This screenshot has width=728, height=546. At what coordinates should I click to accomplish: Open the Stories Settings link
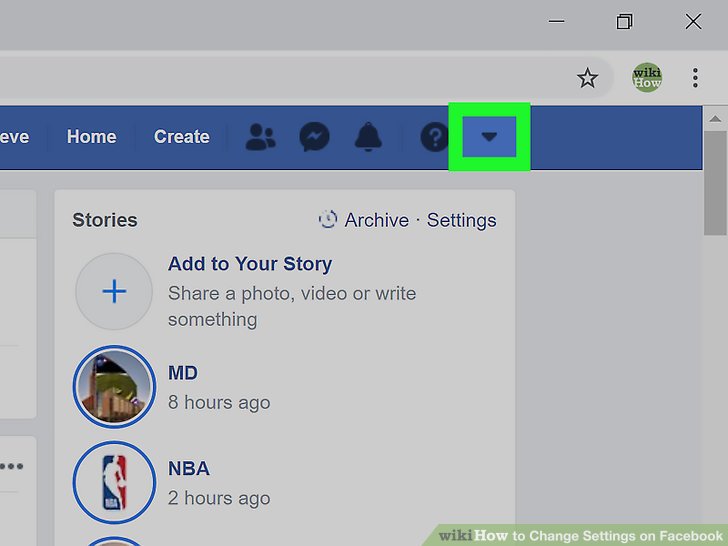coord(462,220)
